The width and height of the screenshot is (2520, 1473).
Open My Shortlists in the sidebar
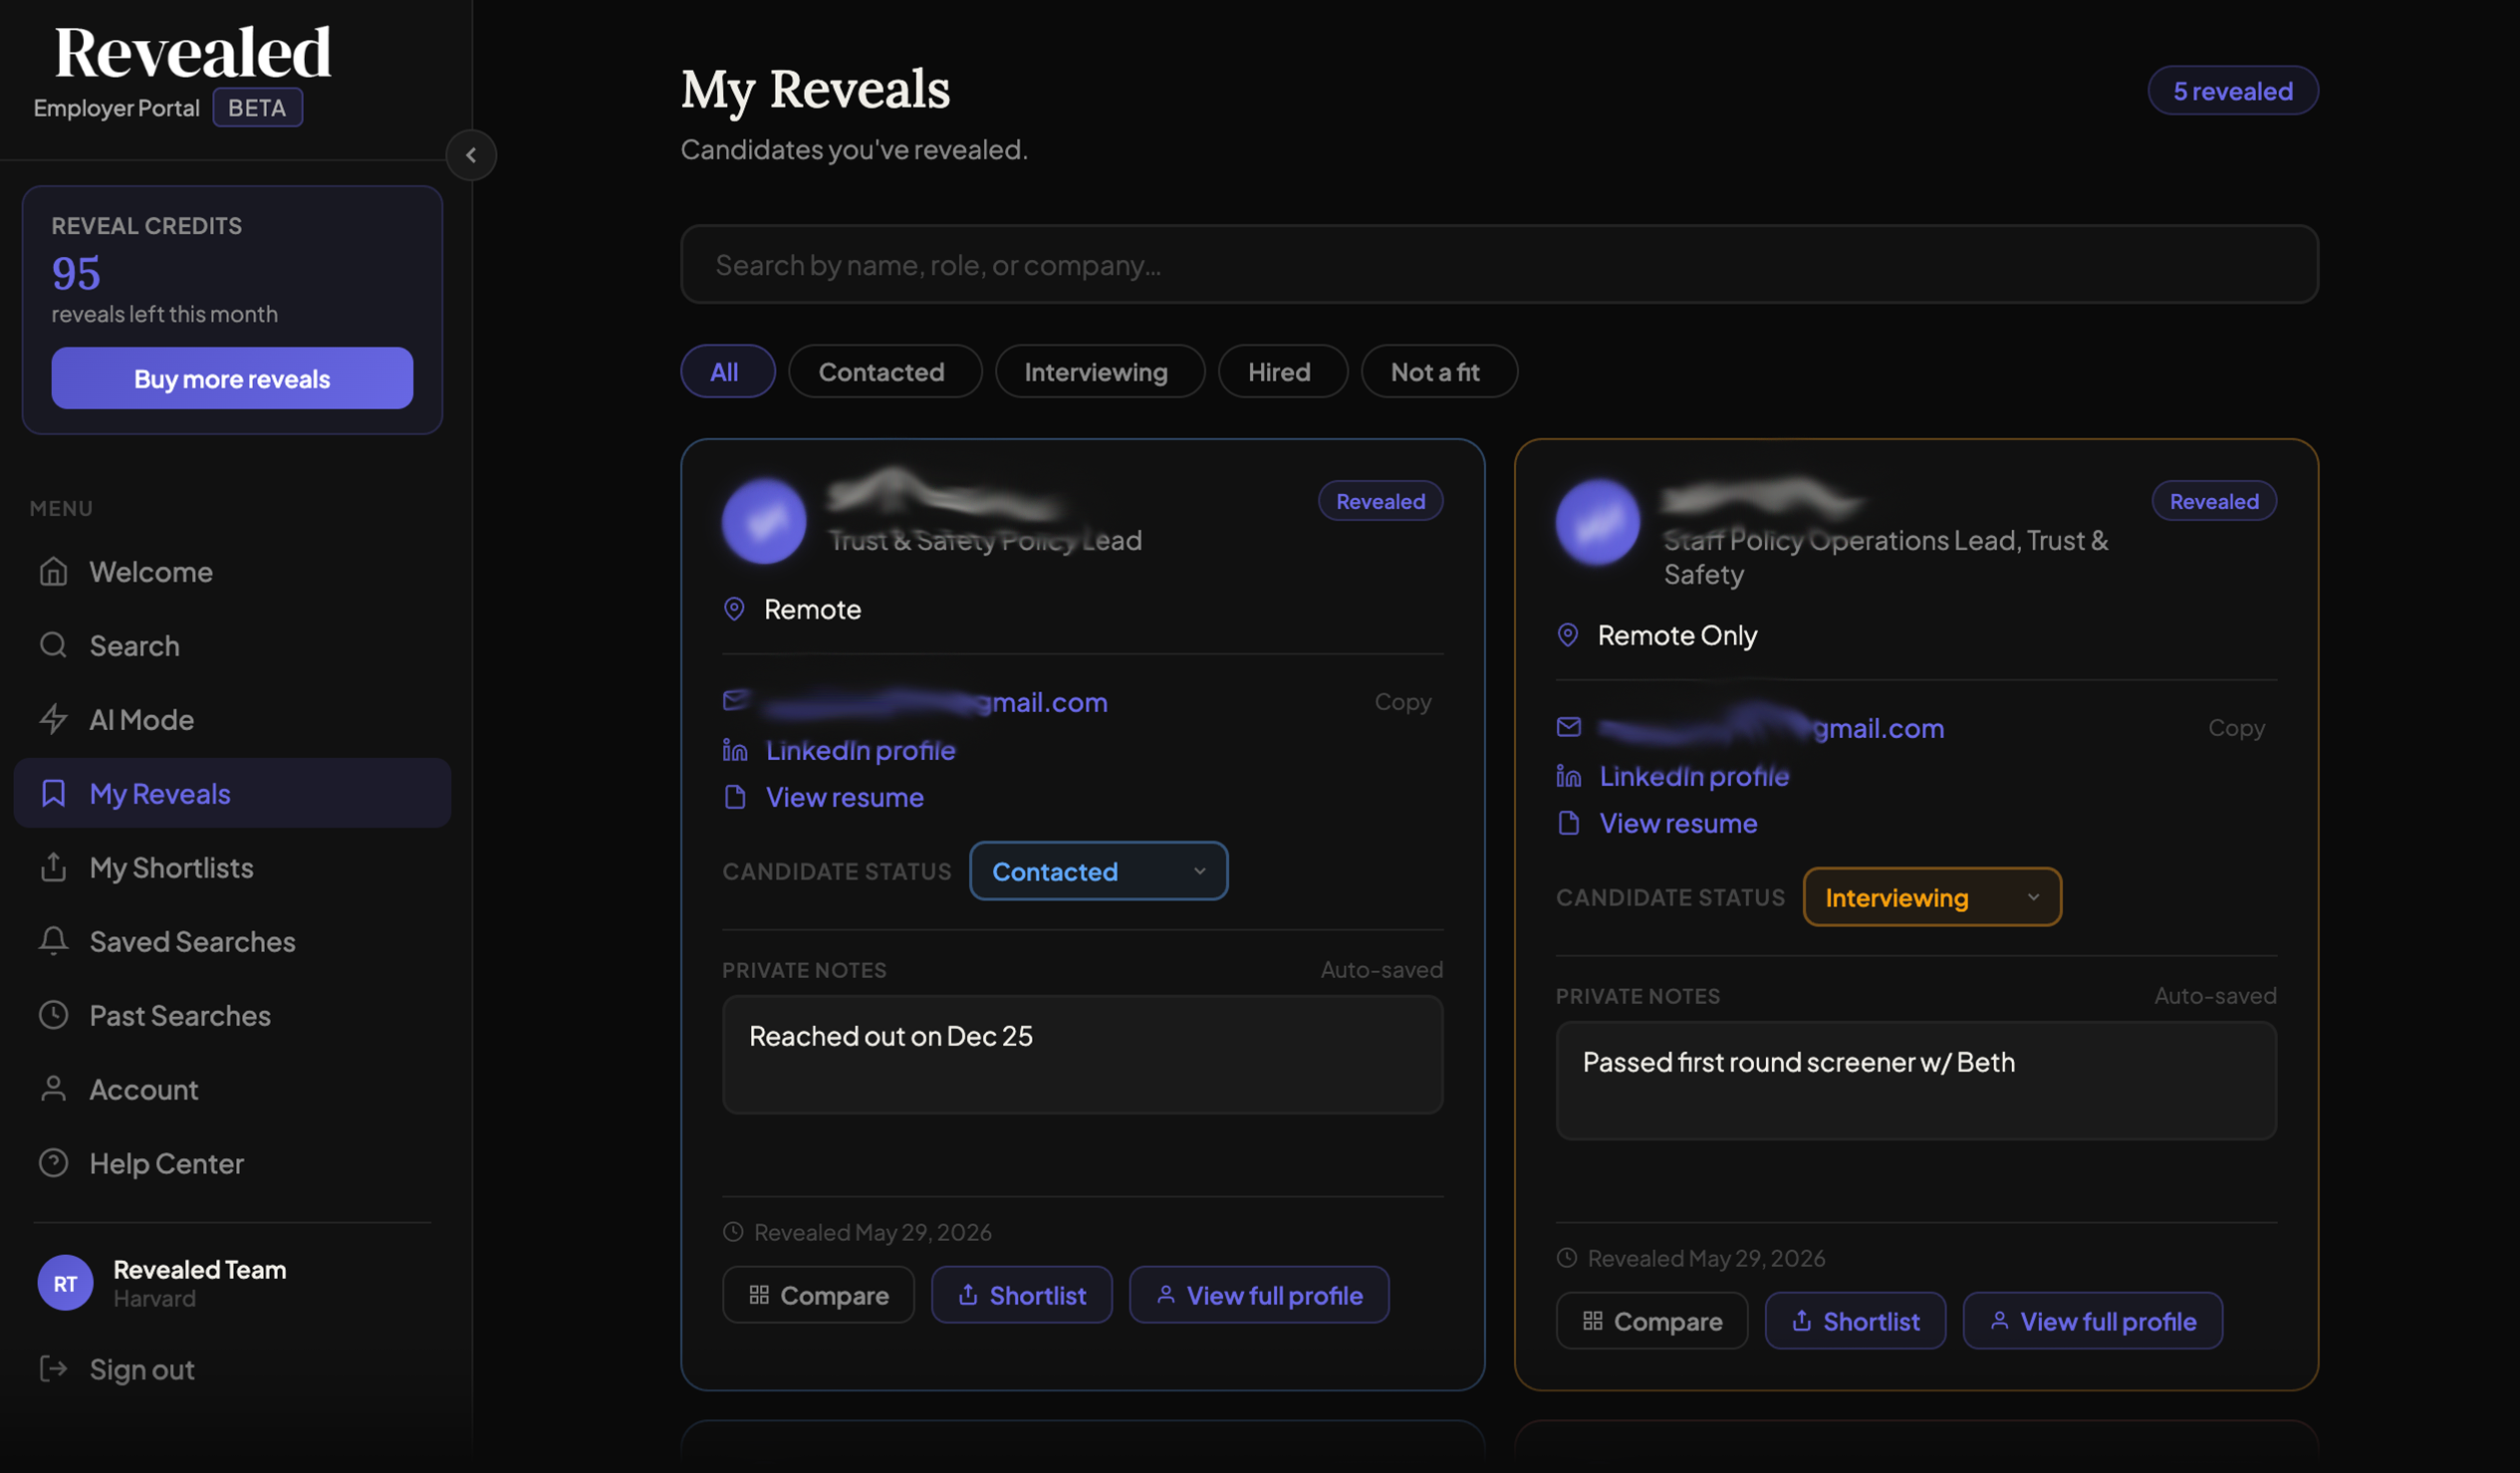coord(232,867)
